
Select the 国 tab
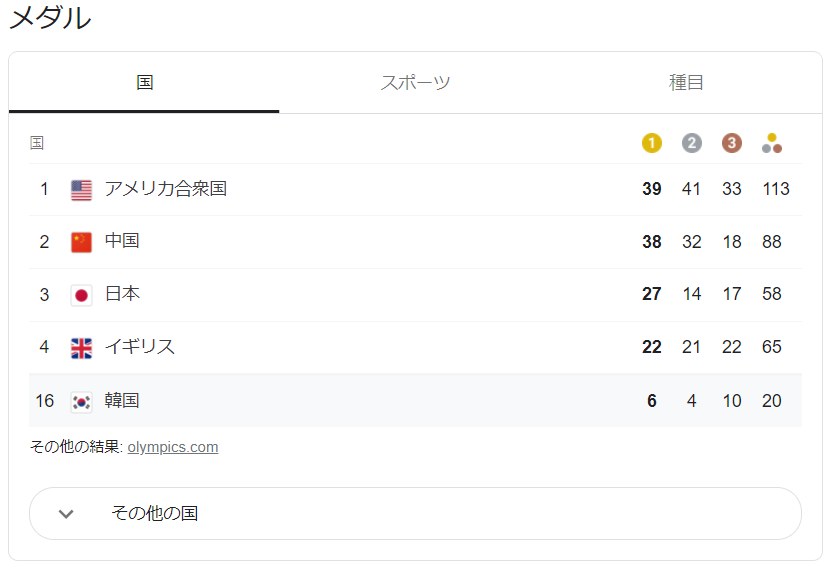click(x=144, y=83)
